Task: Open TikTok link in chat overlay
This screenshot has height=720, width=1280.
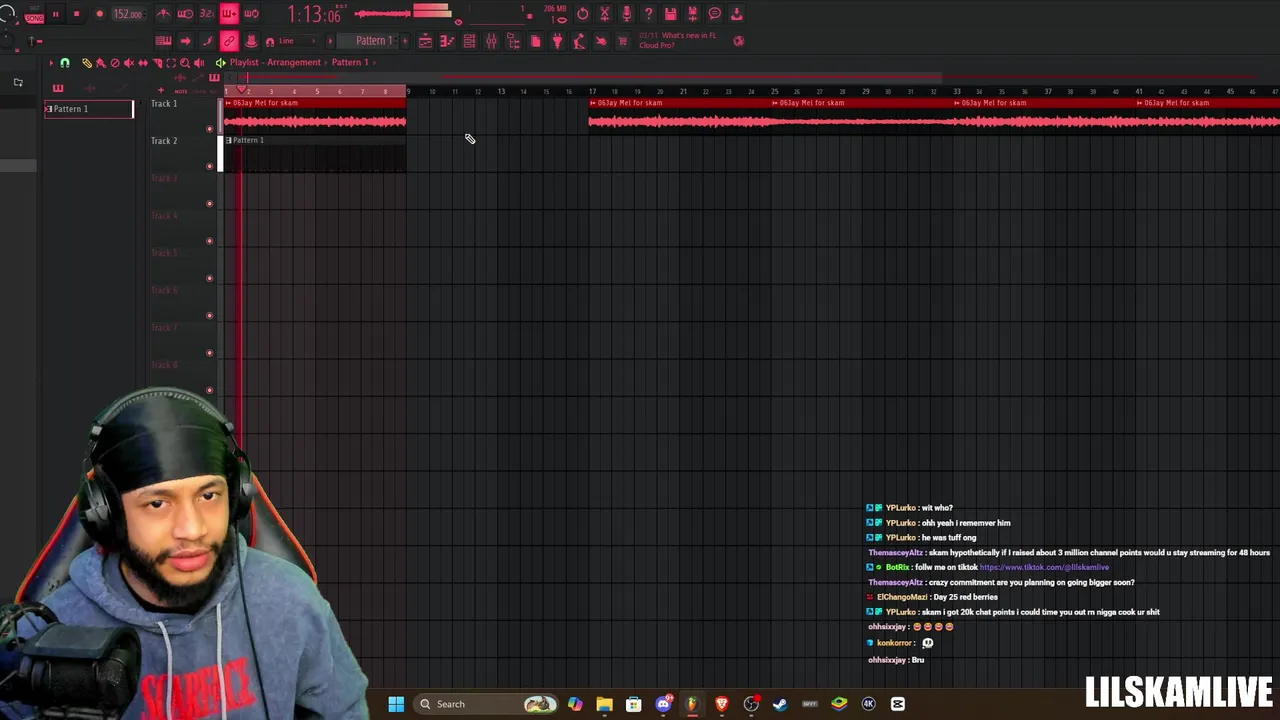Action: coord(1044,567)
